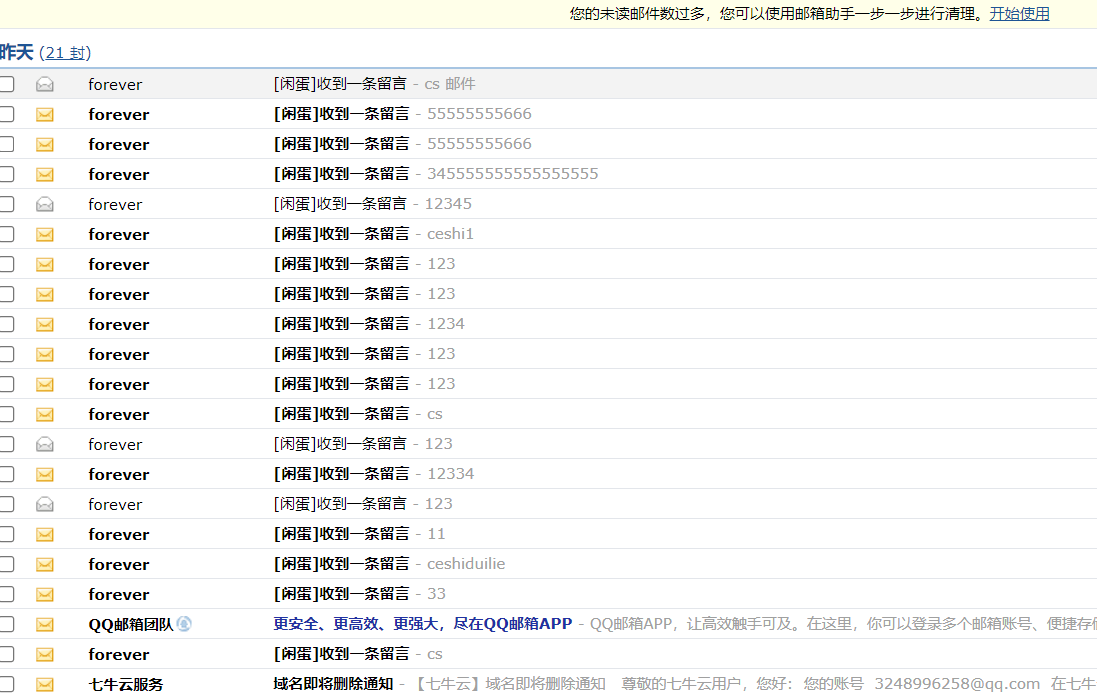This screenshot has width=1097, height=695.
Task: Click the unread envelope icon beside the "ceshiduilie" email
Action: tap(44, 564)
